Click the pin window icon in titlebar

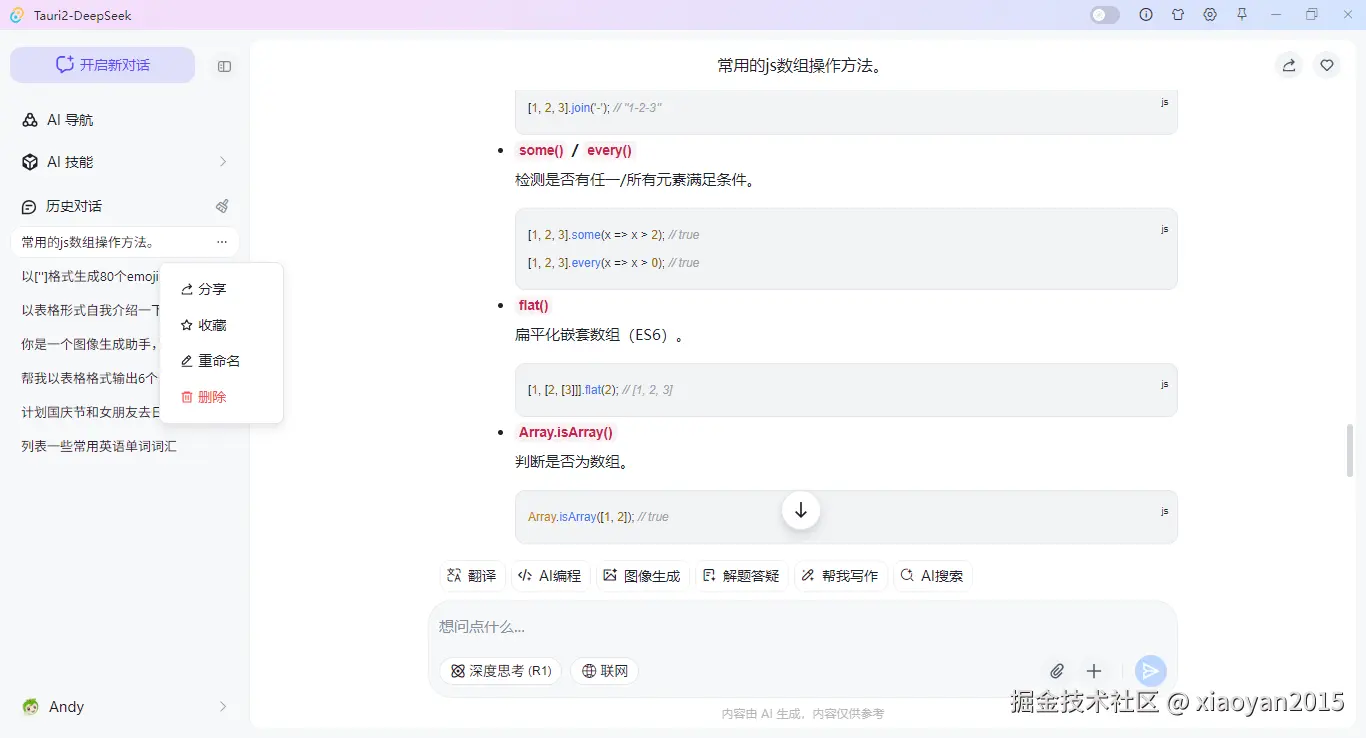tap(1242, 15)
